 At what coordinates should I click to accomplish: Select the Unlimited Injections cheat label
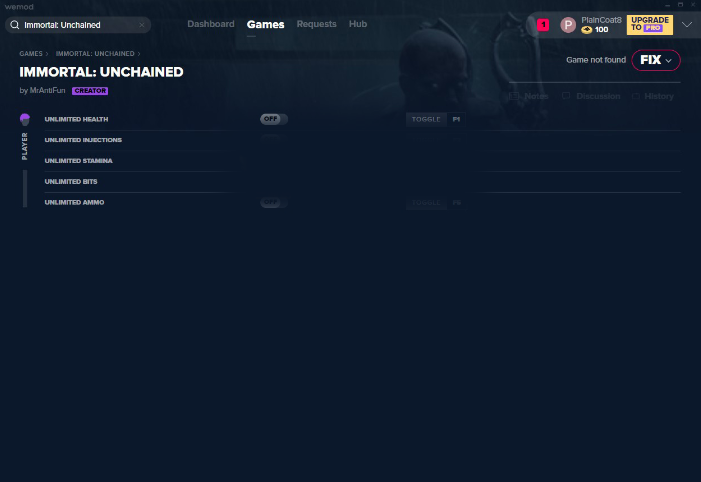(83, 140)
